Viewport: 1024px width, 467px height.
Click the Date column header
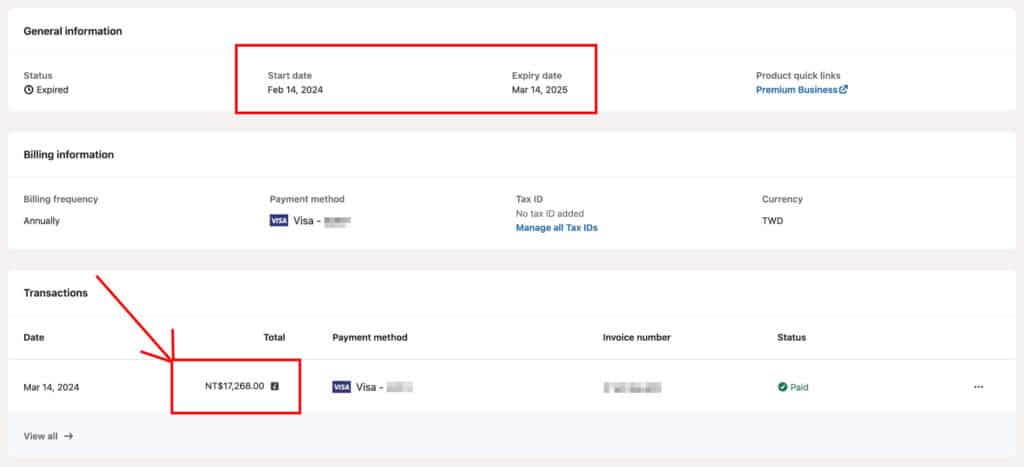[34, 338]
